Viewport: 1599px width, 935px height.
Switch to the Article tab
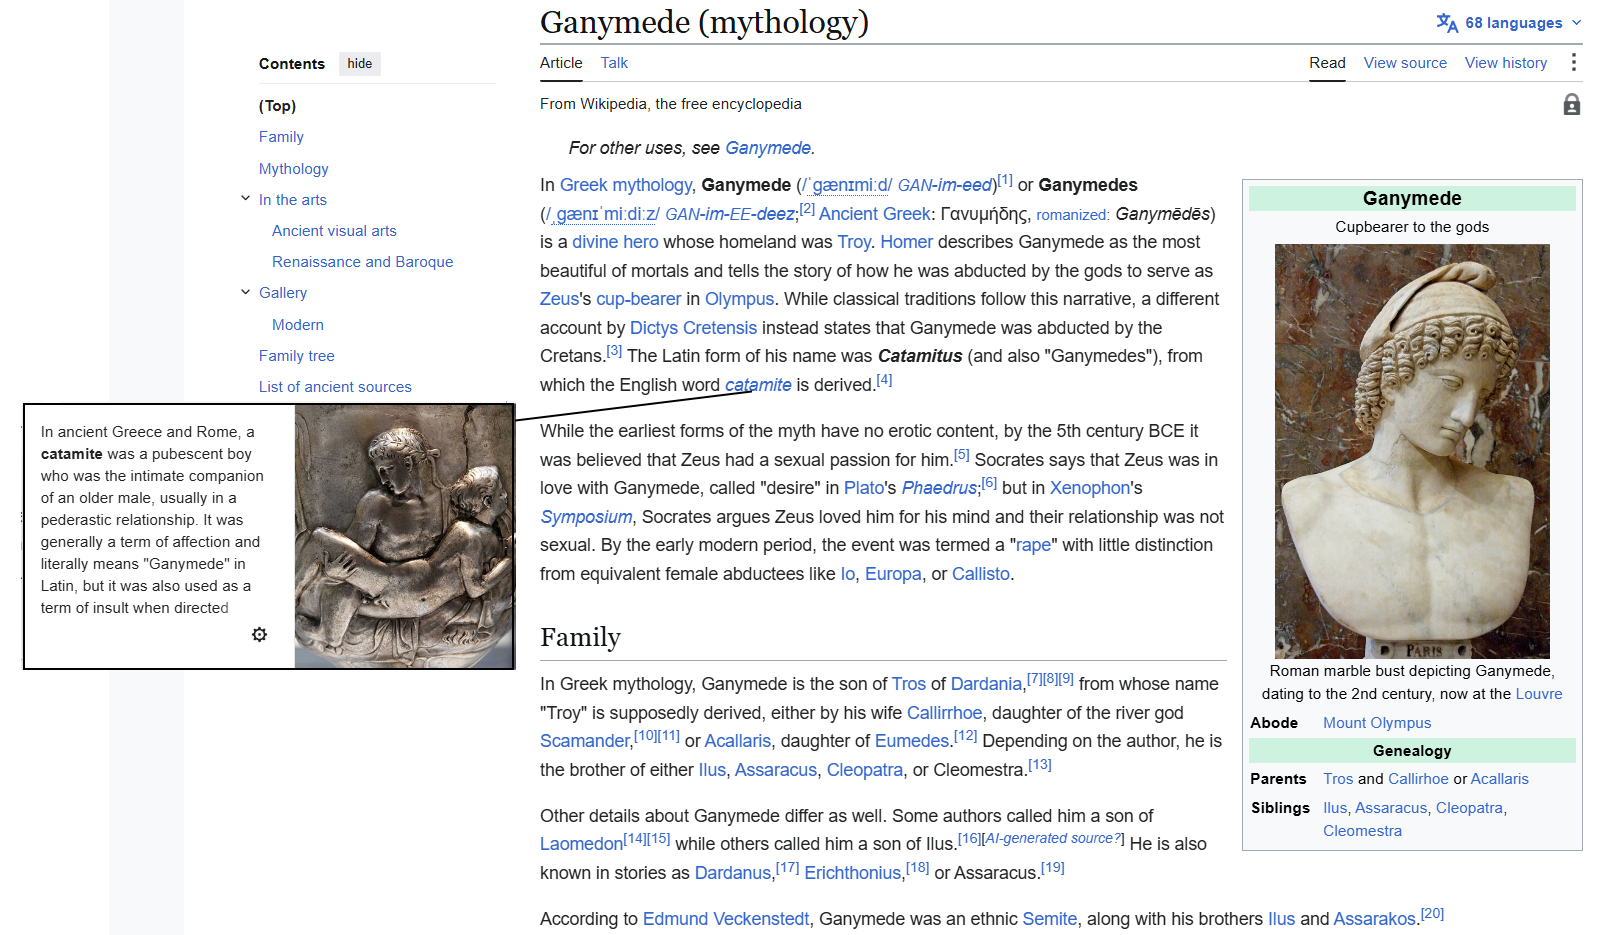coord(561,63)
